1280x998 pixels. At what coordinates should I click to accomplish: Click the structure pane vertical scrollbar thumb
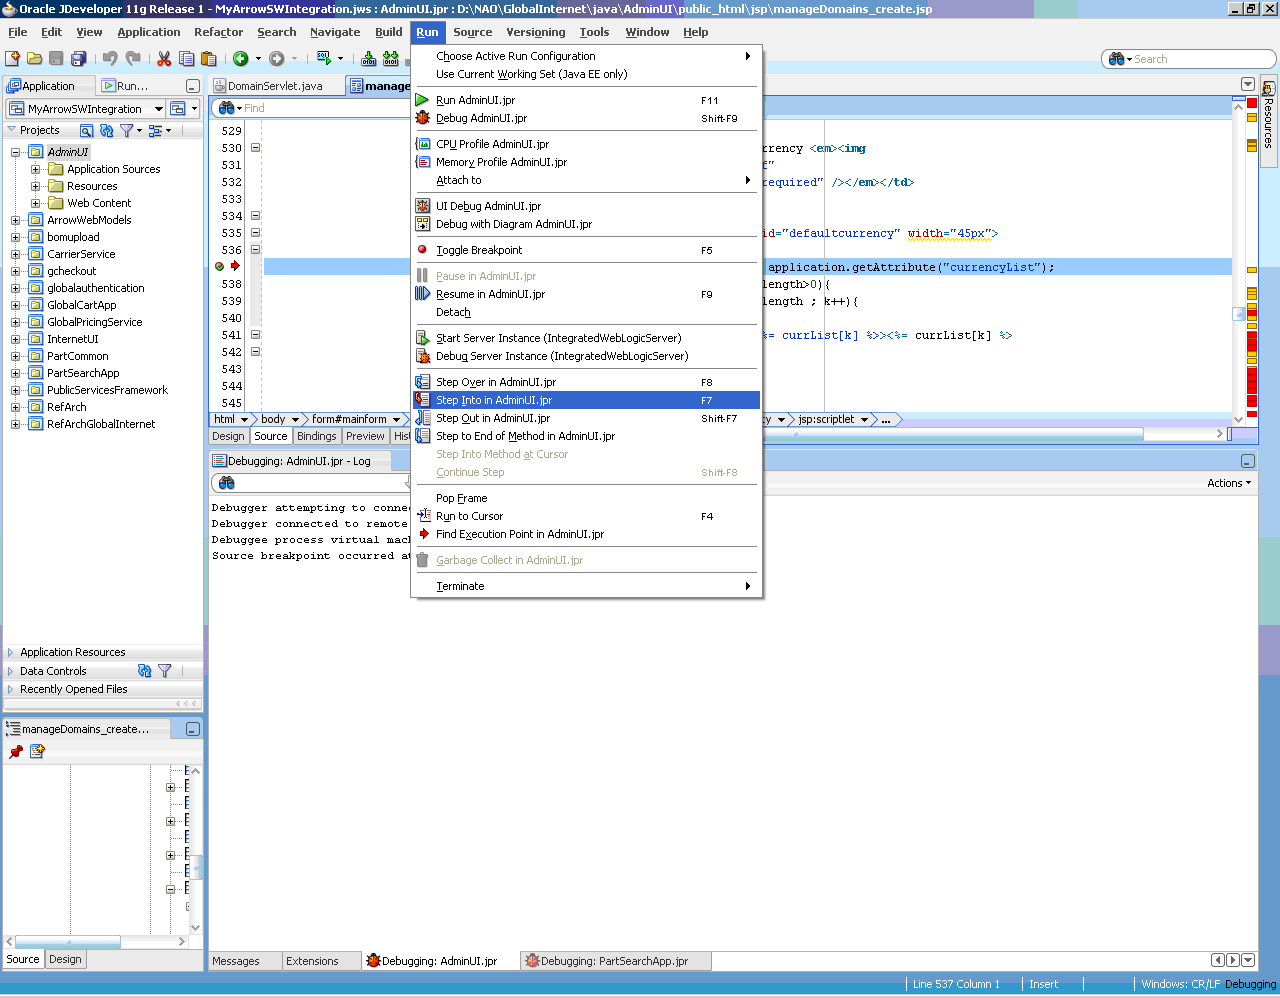click(195, 868)
